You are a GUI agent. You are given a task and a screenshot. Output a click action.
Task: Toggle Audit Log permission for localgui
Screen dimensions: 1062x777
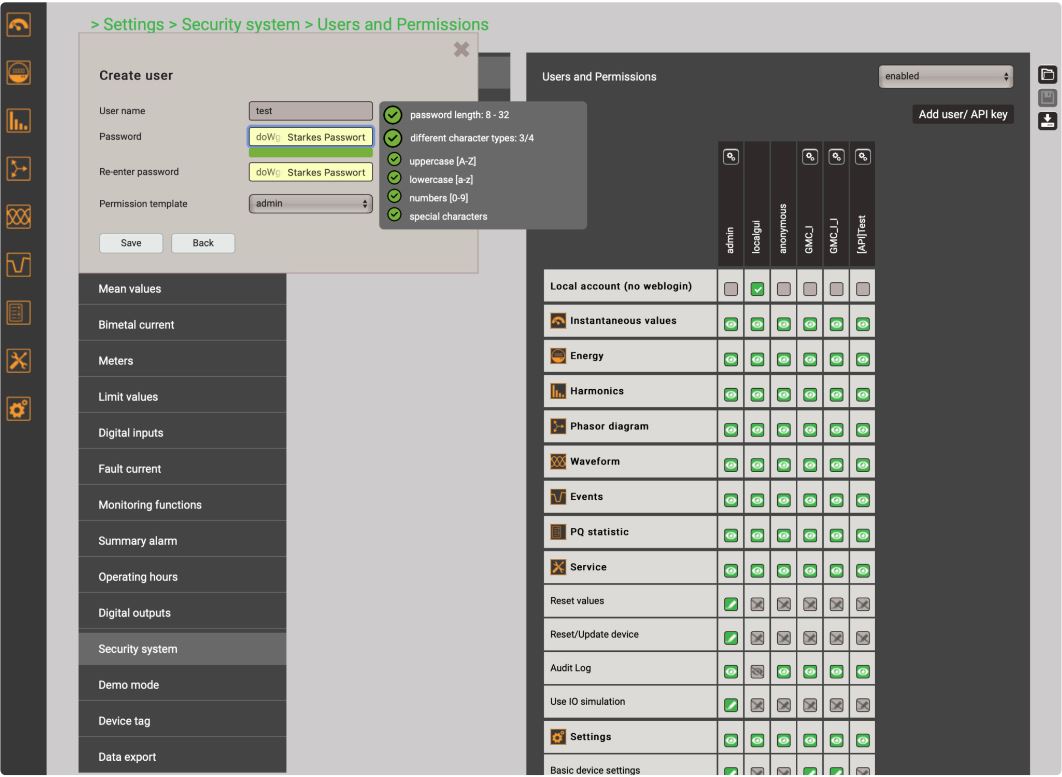pyautogui.click(x=757, y=672)
